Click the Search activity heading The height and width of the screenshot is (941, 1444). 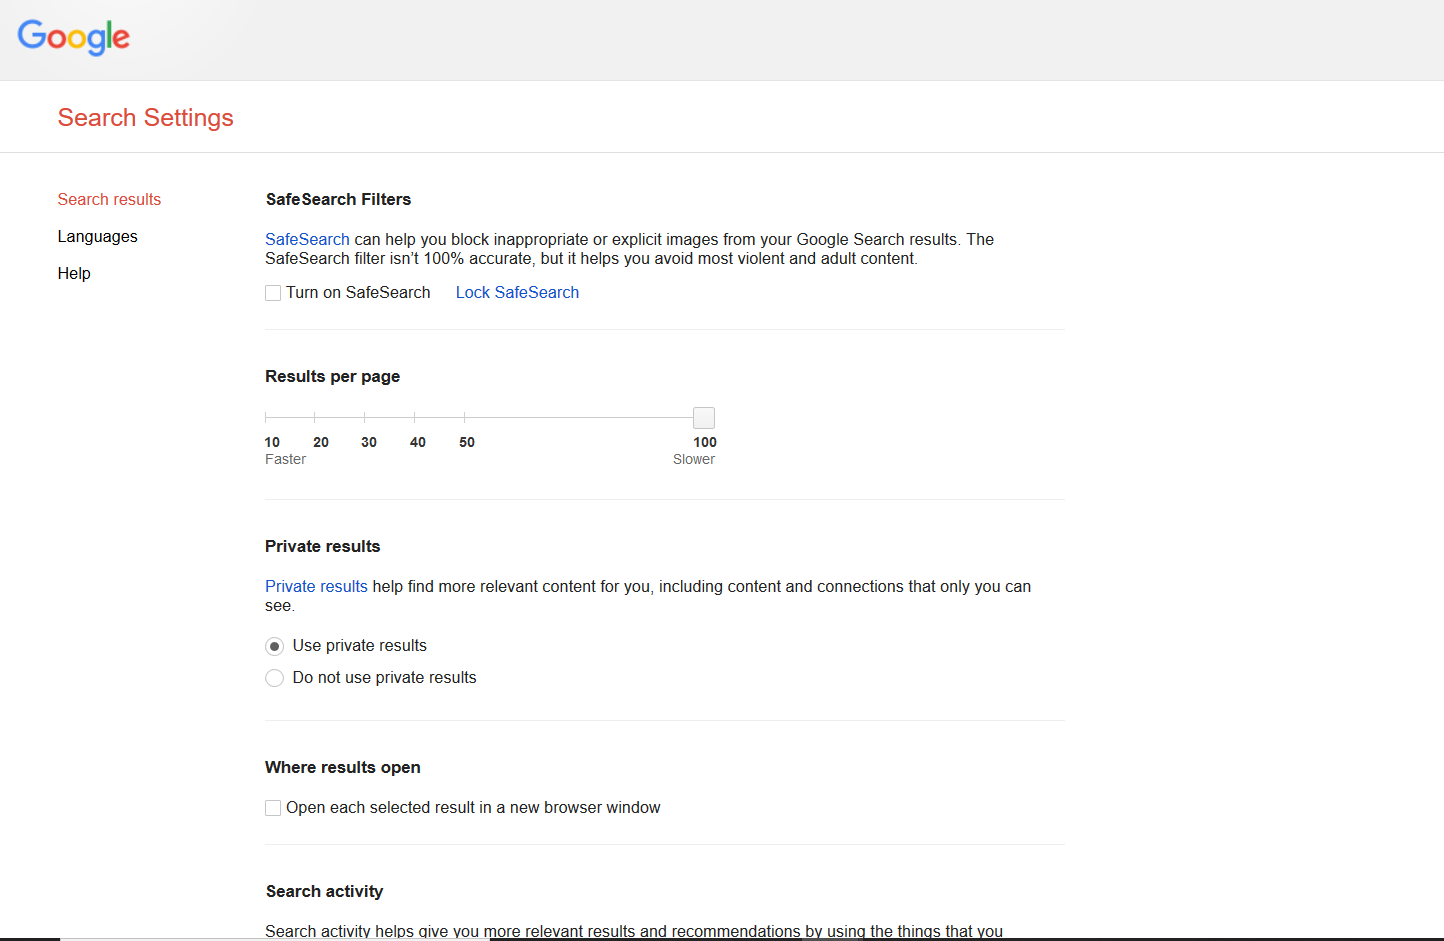324,891
